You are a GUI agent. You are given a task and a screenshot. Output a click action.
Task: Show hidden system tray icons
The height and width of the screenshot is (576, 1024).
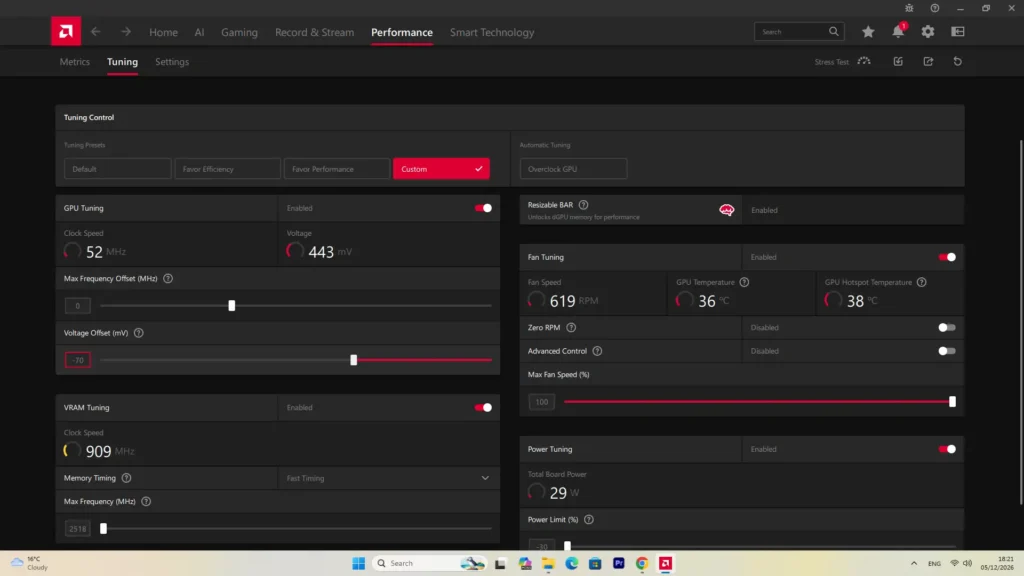(914, 563)
